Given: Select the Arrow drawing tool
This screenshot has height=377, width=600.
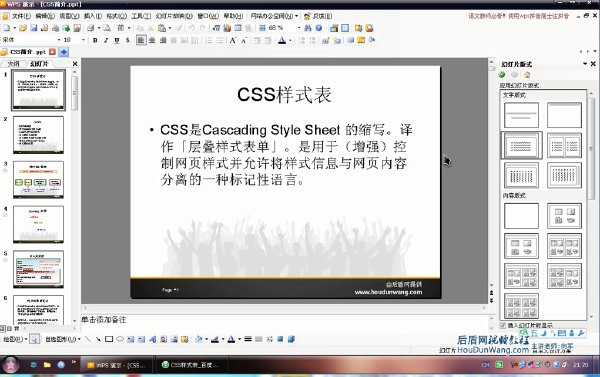Looking at the screenshot, I should [x=98, y=339].
